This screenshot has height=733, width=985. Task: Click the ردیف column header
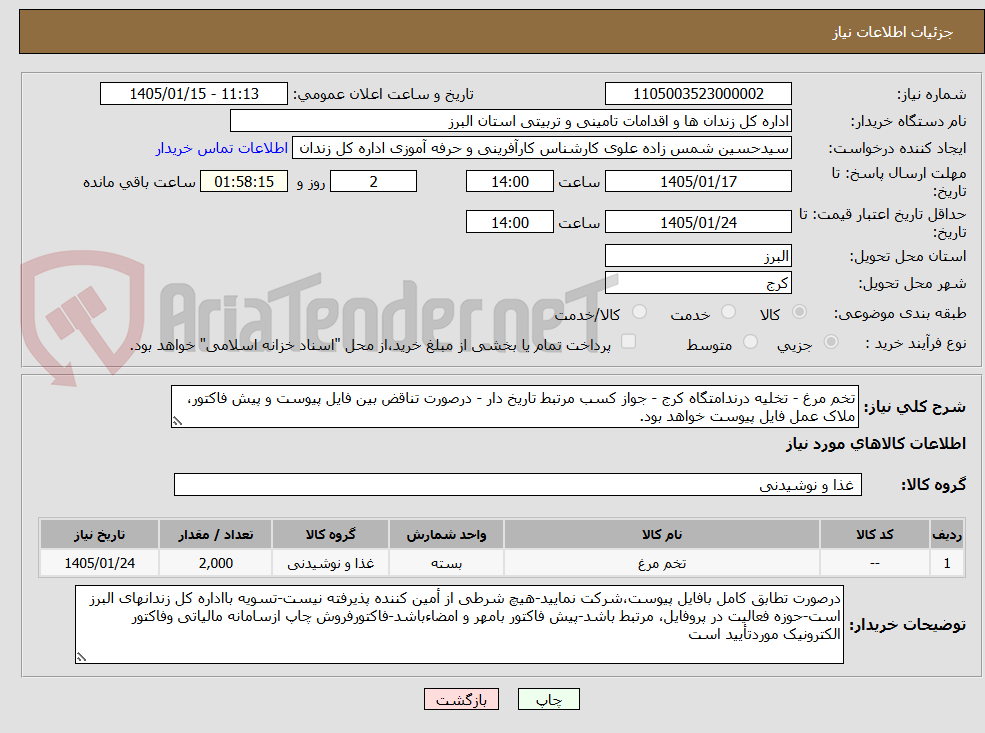(x=947, y=535)
